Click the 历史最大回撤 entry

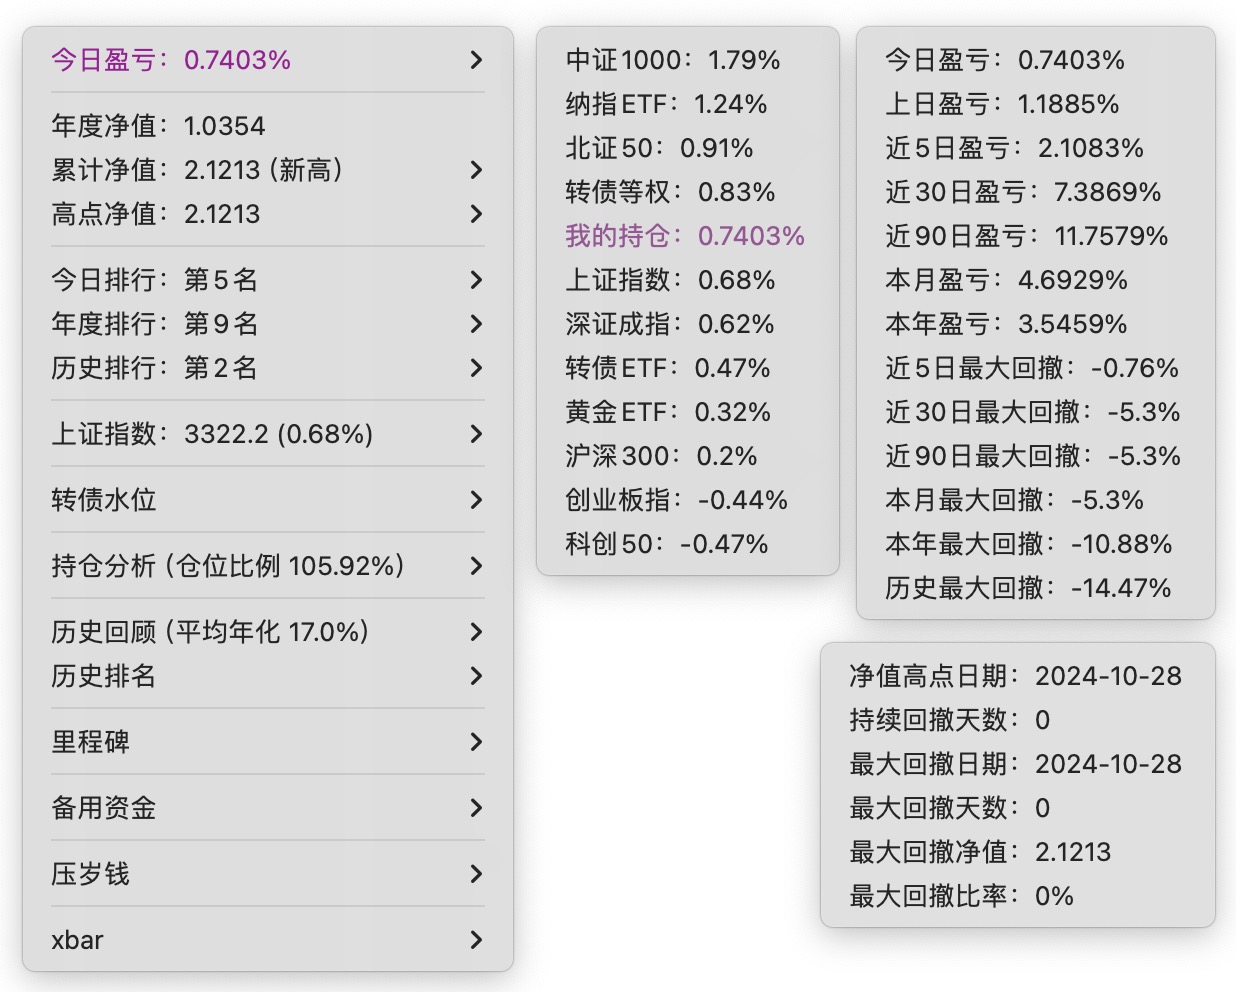point(1028,588)
